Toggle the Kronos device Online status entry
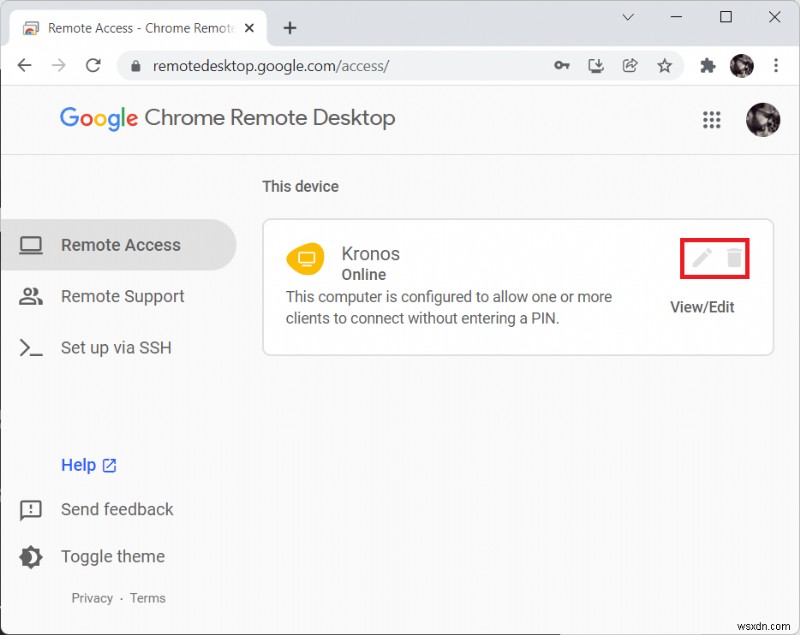Viewport: 800px width, 635px height. coord(364,274)
